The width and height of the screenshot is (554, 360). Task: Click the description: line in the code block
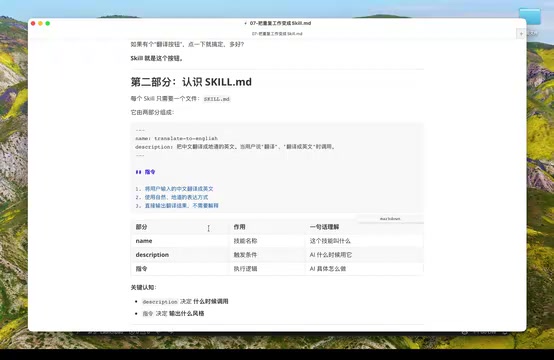point(235,147)
